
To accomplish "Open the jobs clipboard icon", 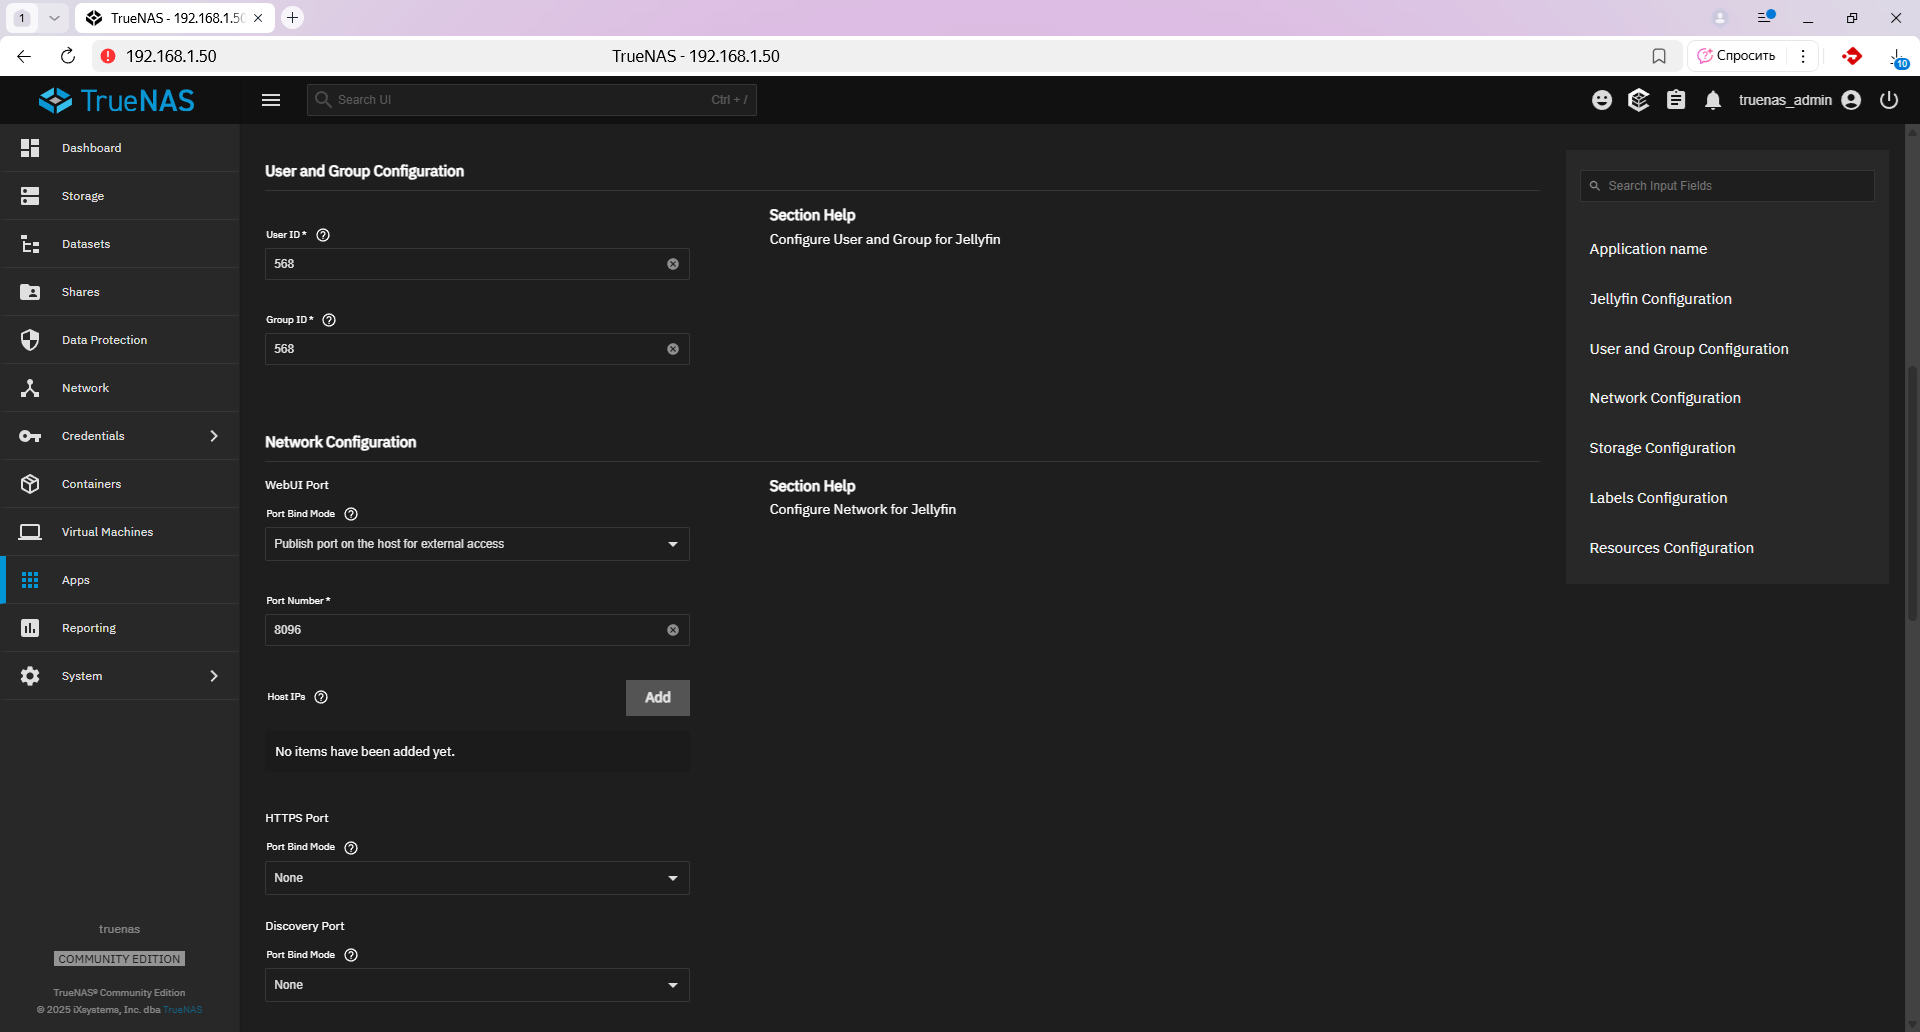I will pos(1676,100).
